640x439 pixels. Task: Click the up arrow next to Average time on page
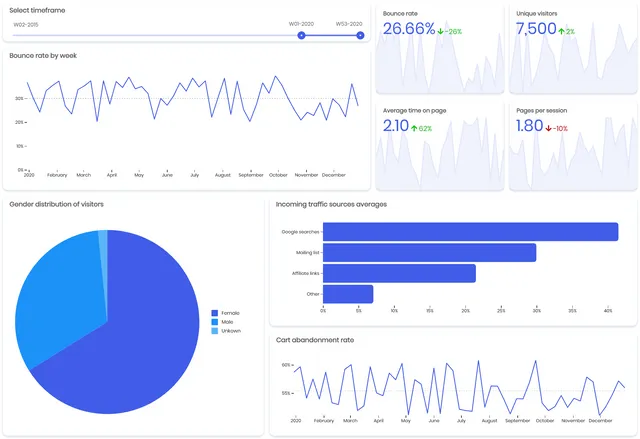tap(414, 129)
